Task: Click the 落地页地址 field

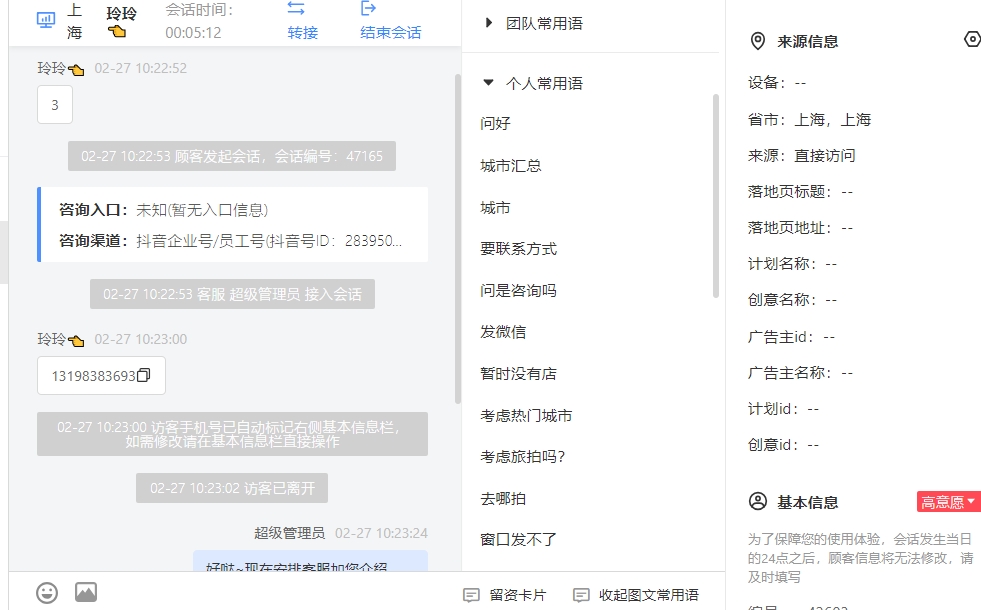Action: [x=800, y=228]
